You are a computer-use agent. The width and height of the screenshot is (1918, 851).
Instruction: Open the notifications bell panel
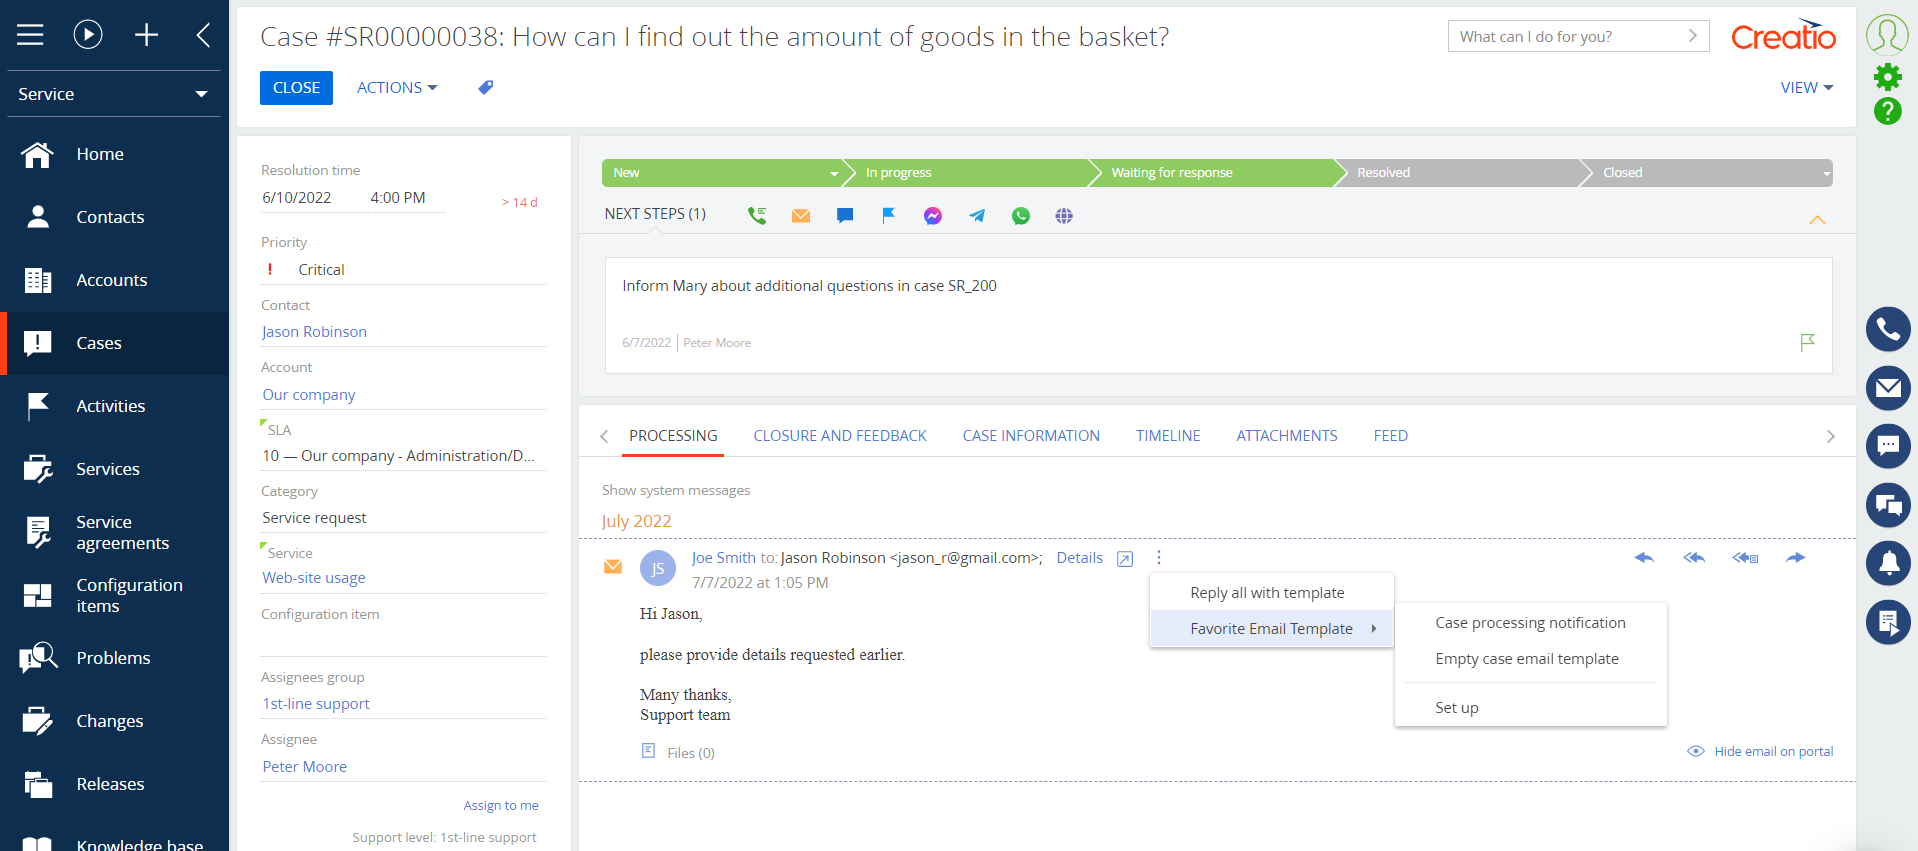(x=1888, y=564)
